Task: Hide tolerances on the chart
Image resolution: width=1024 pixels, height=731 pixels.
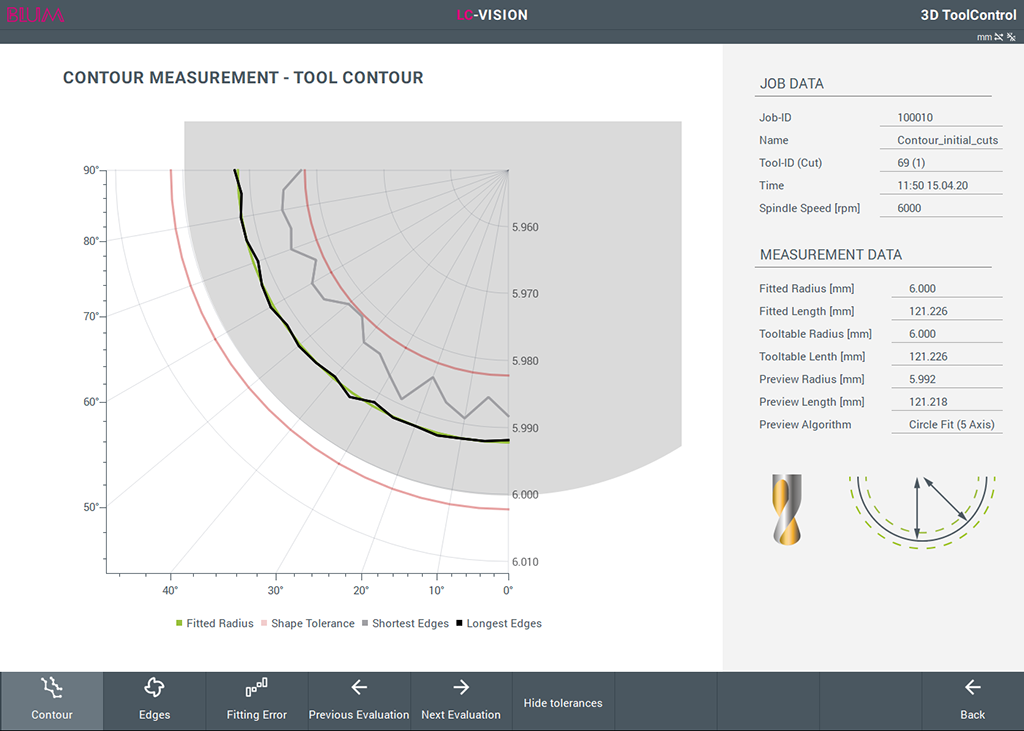Action: point(563,701)
